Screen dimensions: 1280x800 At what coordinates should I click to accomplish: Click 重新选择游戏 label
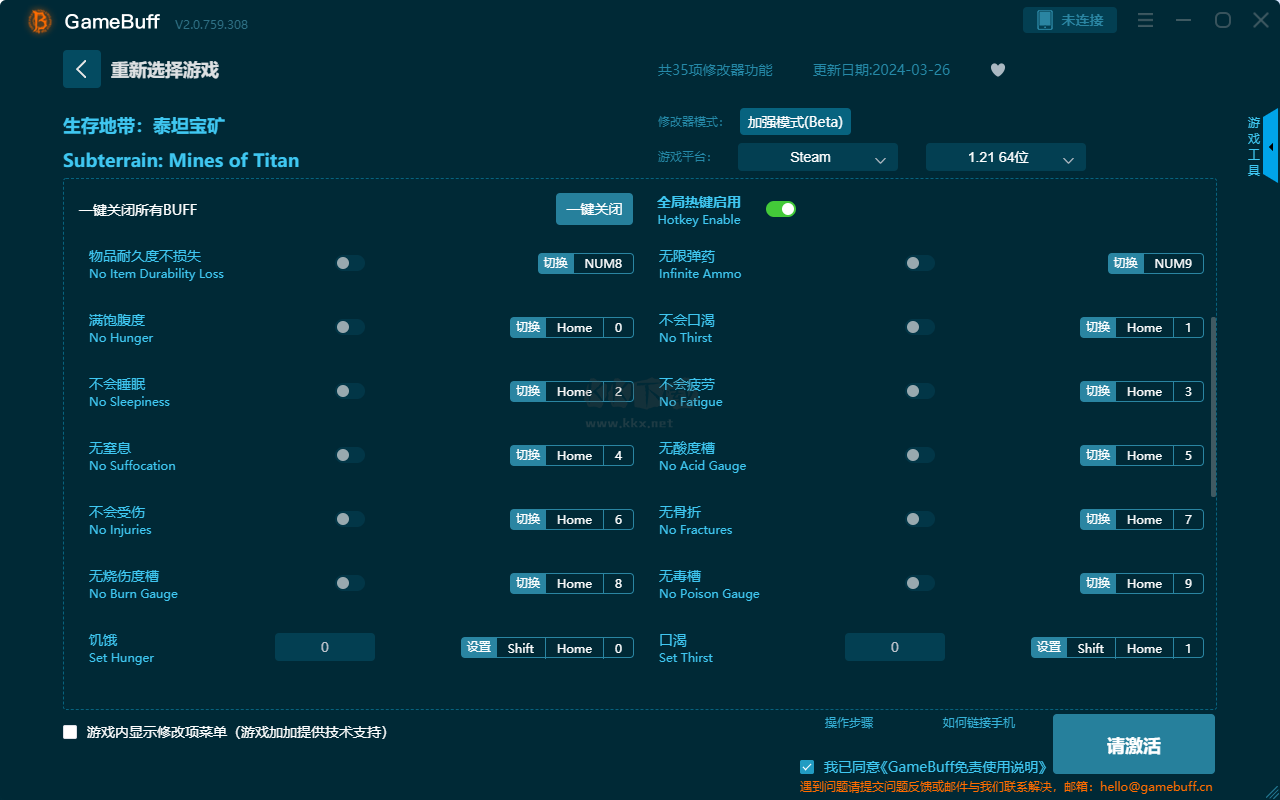165,70
